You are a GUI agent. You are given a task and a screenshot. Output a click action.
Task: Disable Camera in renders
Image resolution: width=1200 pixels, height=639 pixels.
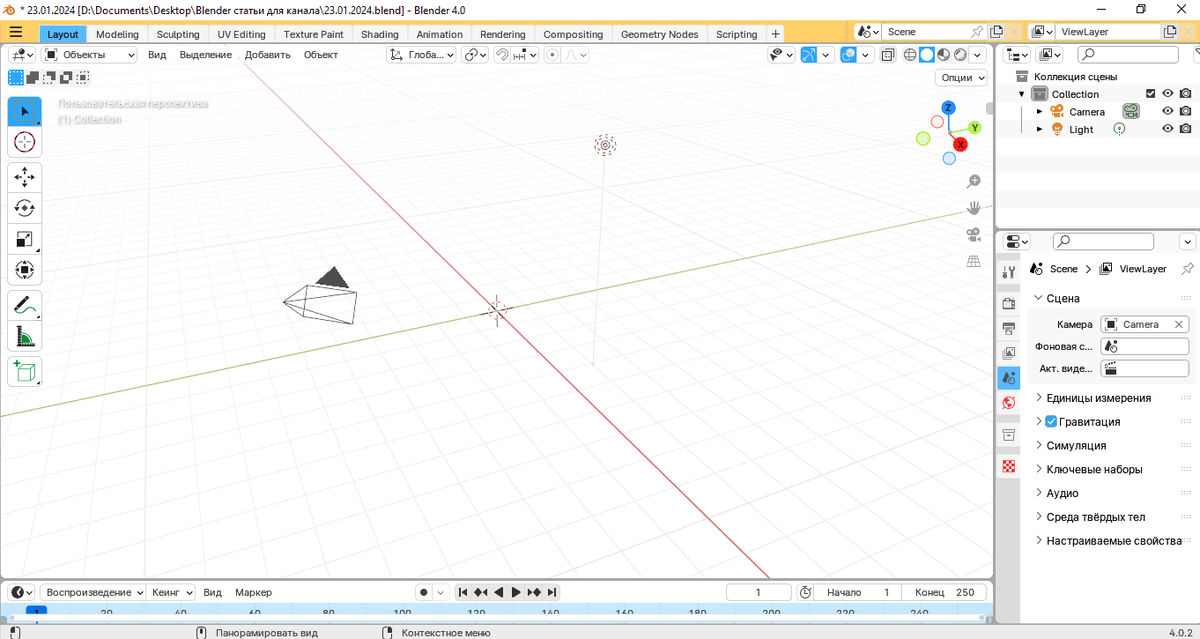pos(1185,111)
